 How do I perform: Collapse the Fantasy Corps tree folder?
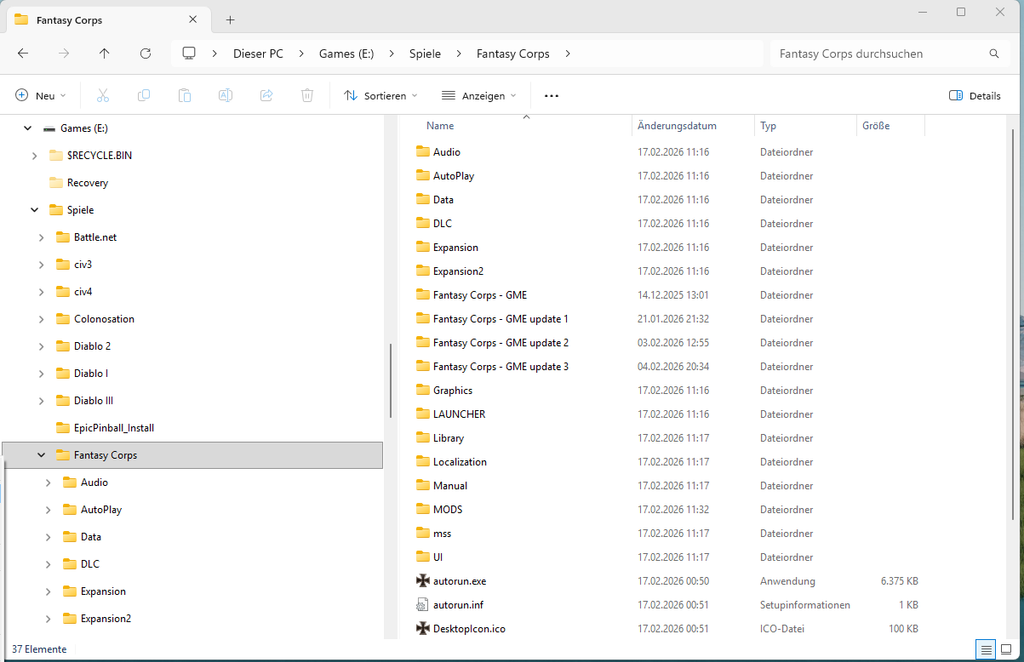pos(41,455)
